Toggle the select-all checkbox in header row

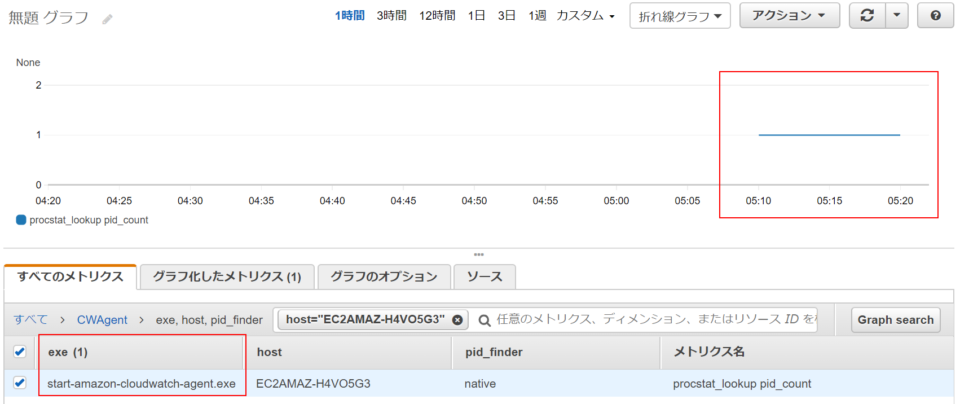(x=20, y=351)
